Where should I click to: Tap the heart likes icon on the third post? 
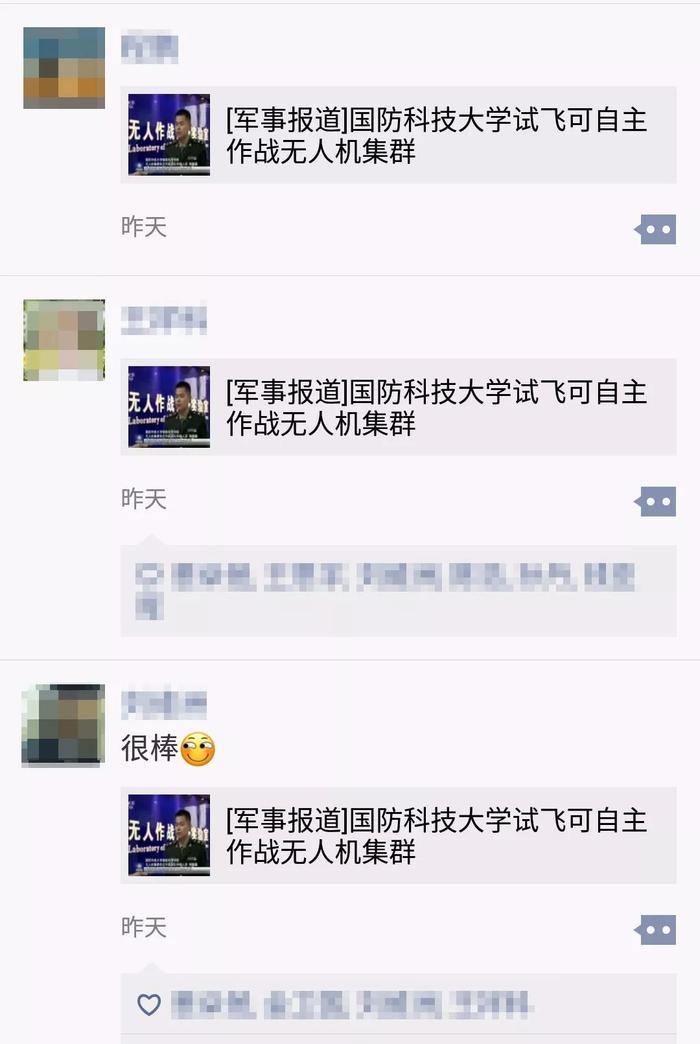coord(149,1004)
